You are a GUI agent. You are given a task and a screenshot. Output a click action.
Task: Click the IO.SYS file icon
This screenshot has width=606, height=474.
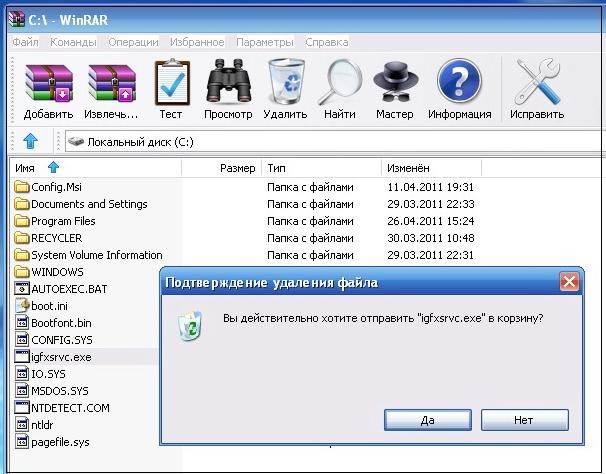click(22, 373)
